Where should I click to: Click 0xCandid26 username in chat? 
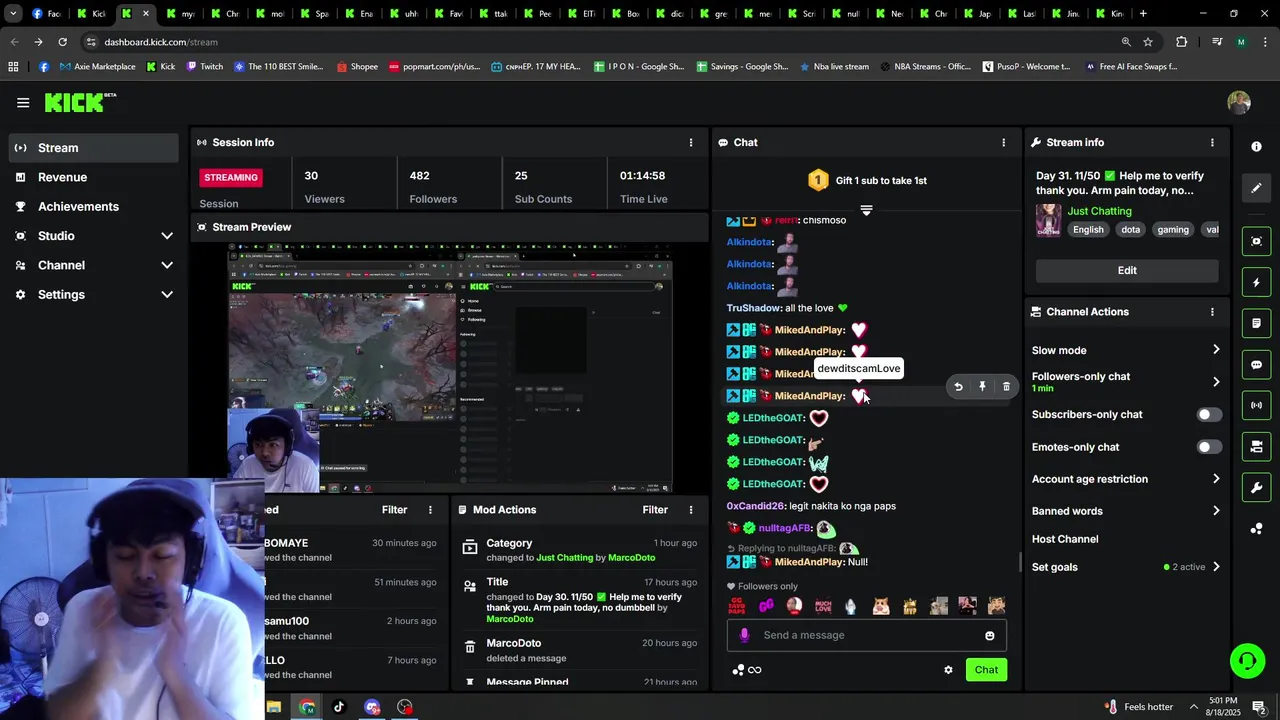click(756, 506)
